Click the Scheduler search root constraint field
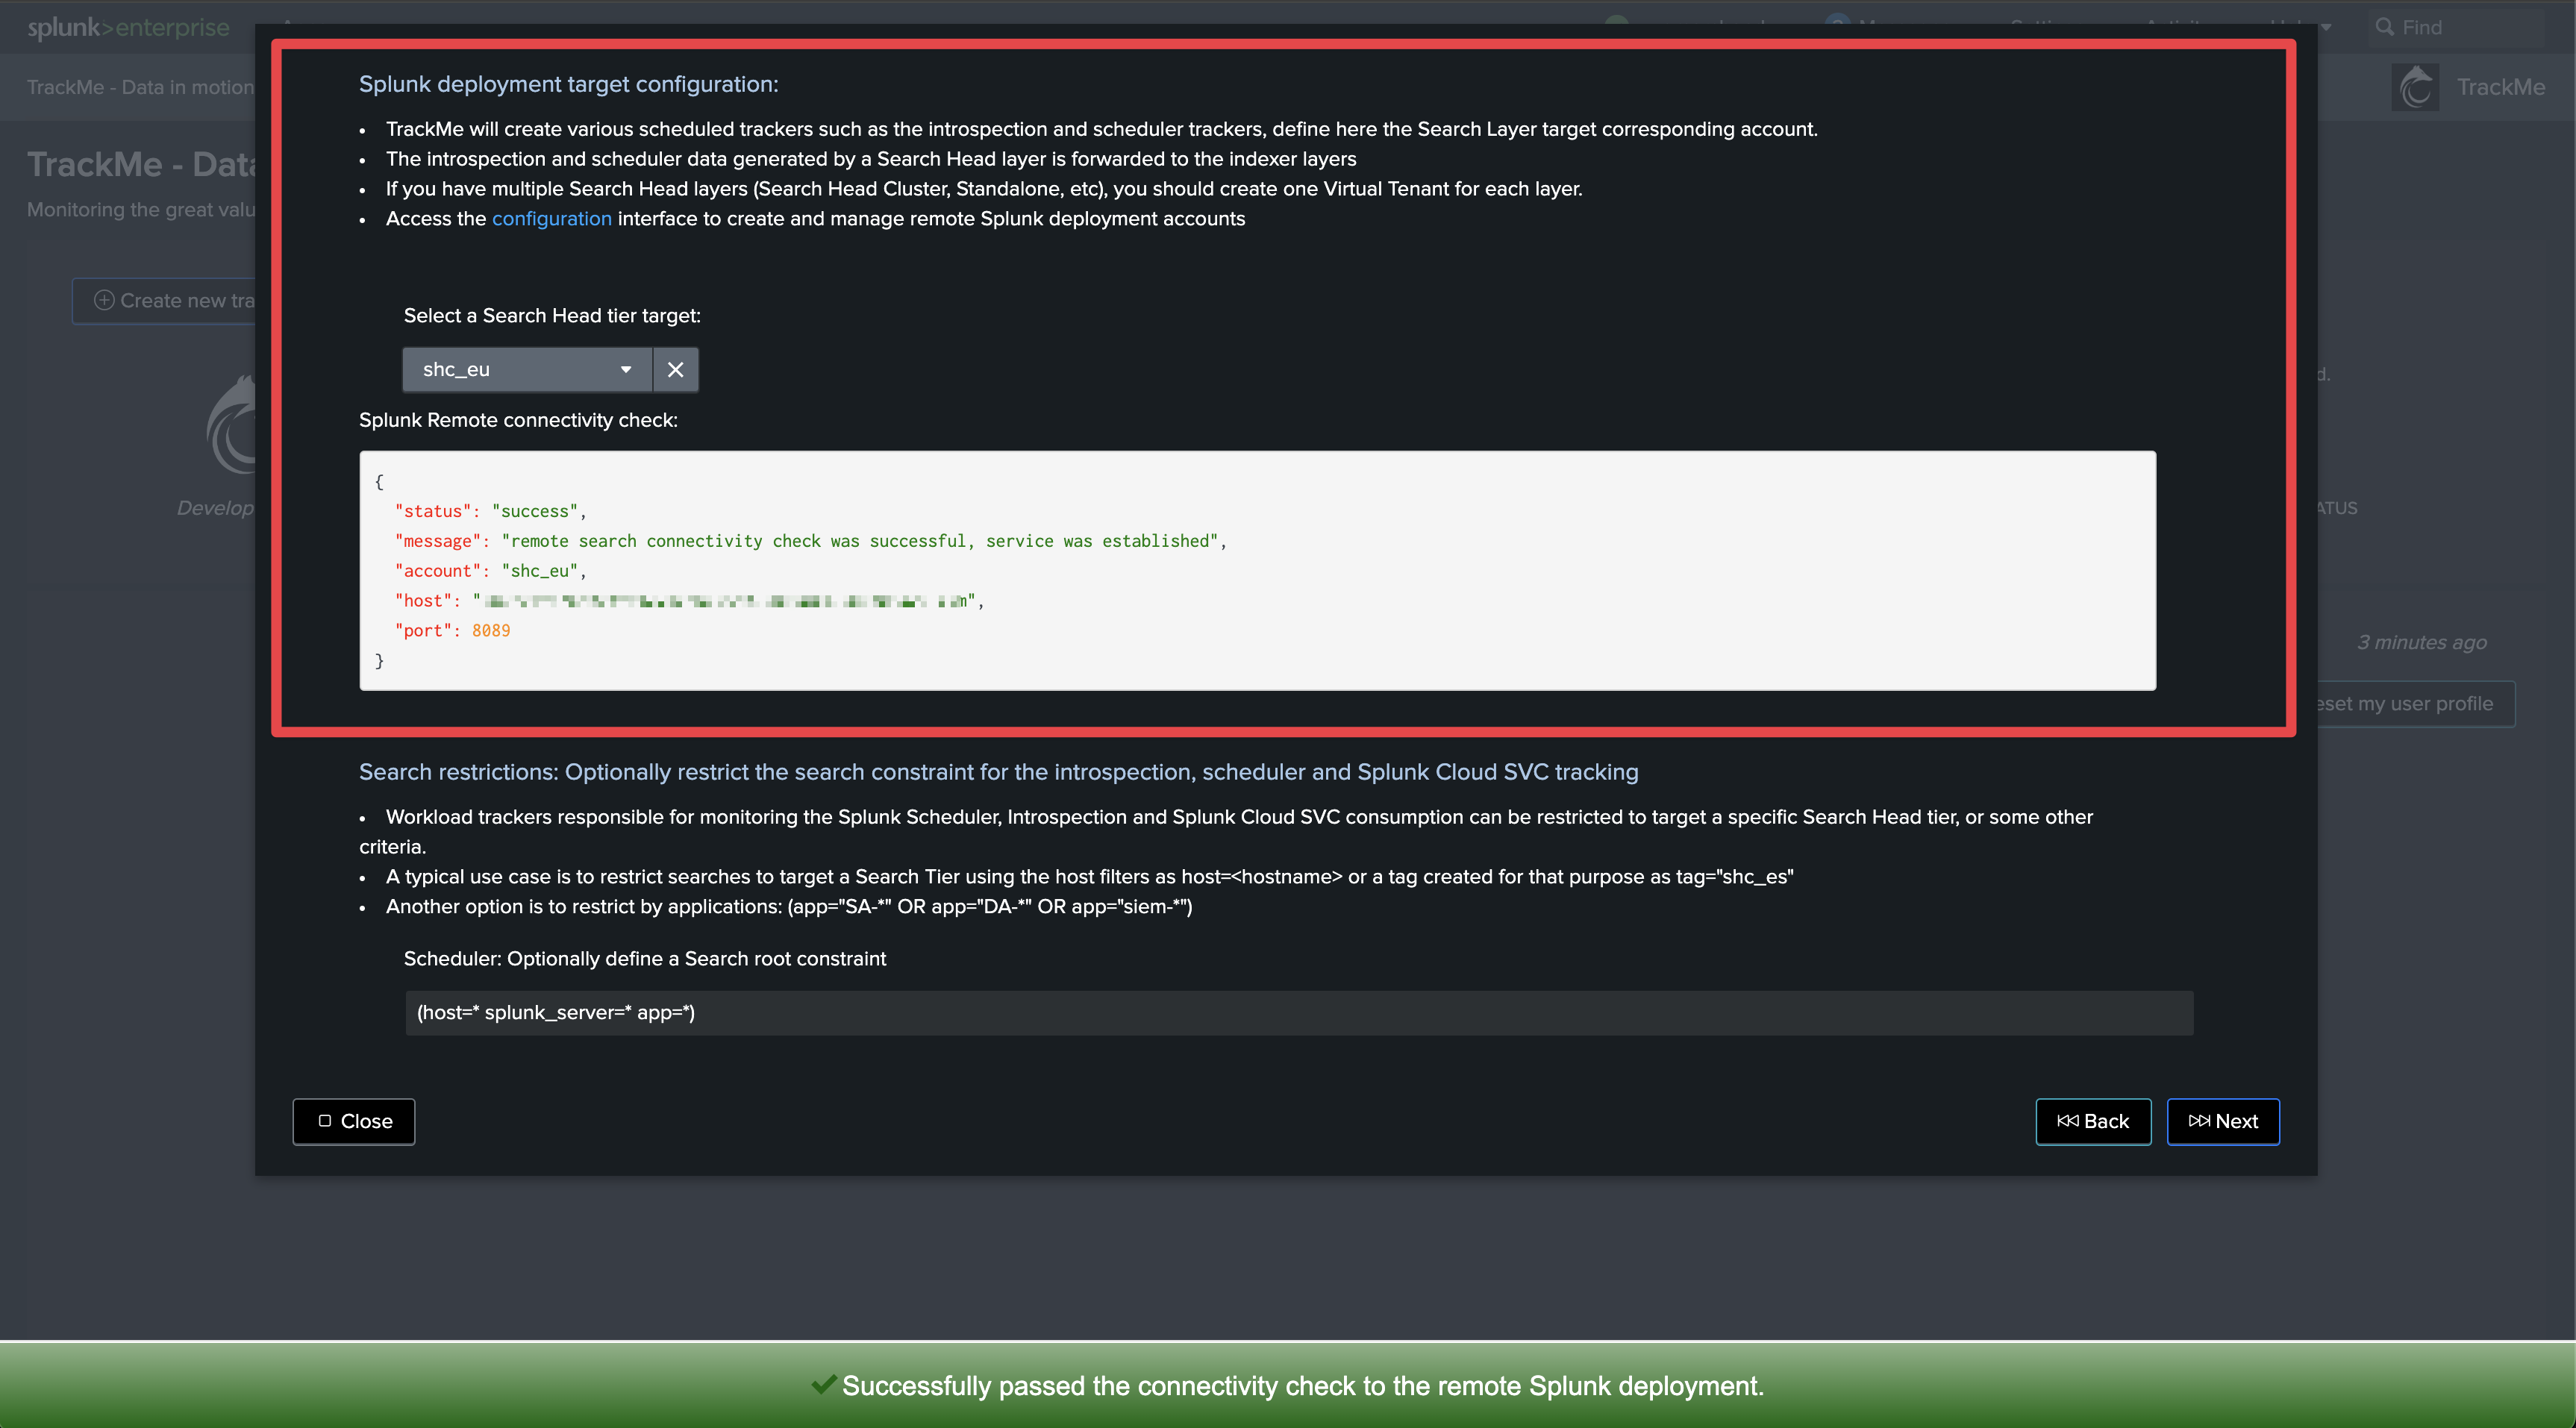The width and height of the screenshot is (2576, 1428). [x=1298, y=1012]
